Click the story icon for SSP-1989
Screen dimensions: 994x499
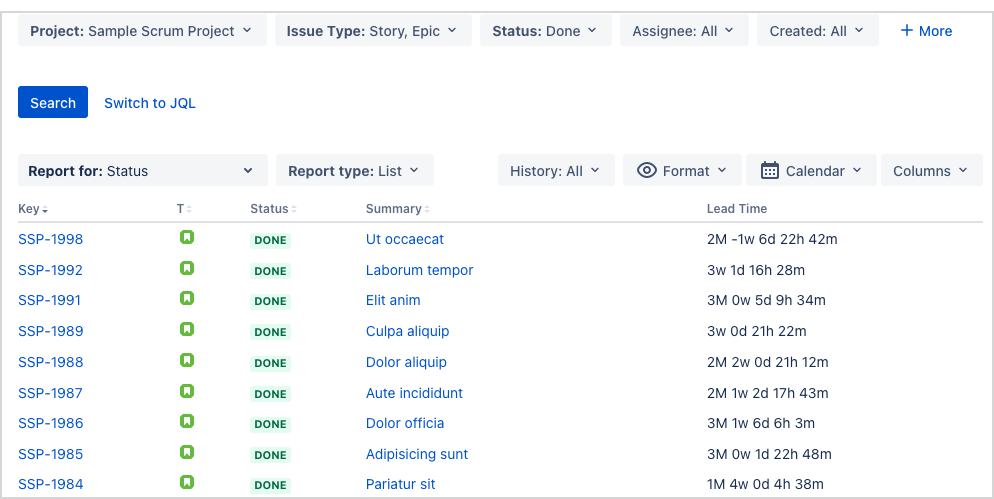point(186,330)
